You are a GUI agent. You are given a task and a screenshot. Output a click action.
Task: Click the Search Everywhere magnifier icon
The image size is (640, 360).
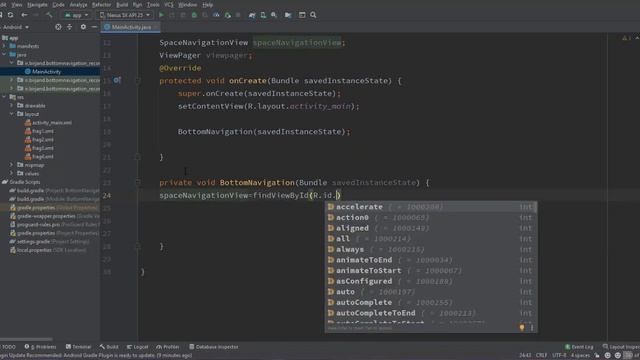[x=313, y=15]
